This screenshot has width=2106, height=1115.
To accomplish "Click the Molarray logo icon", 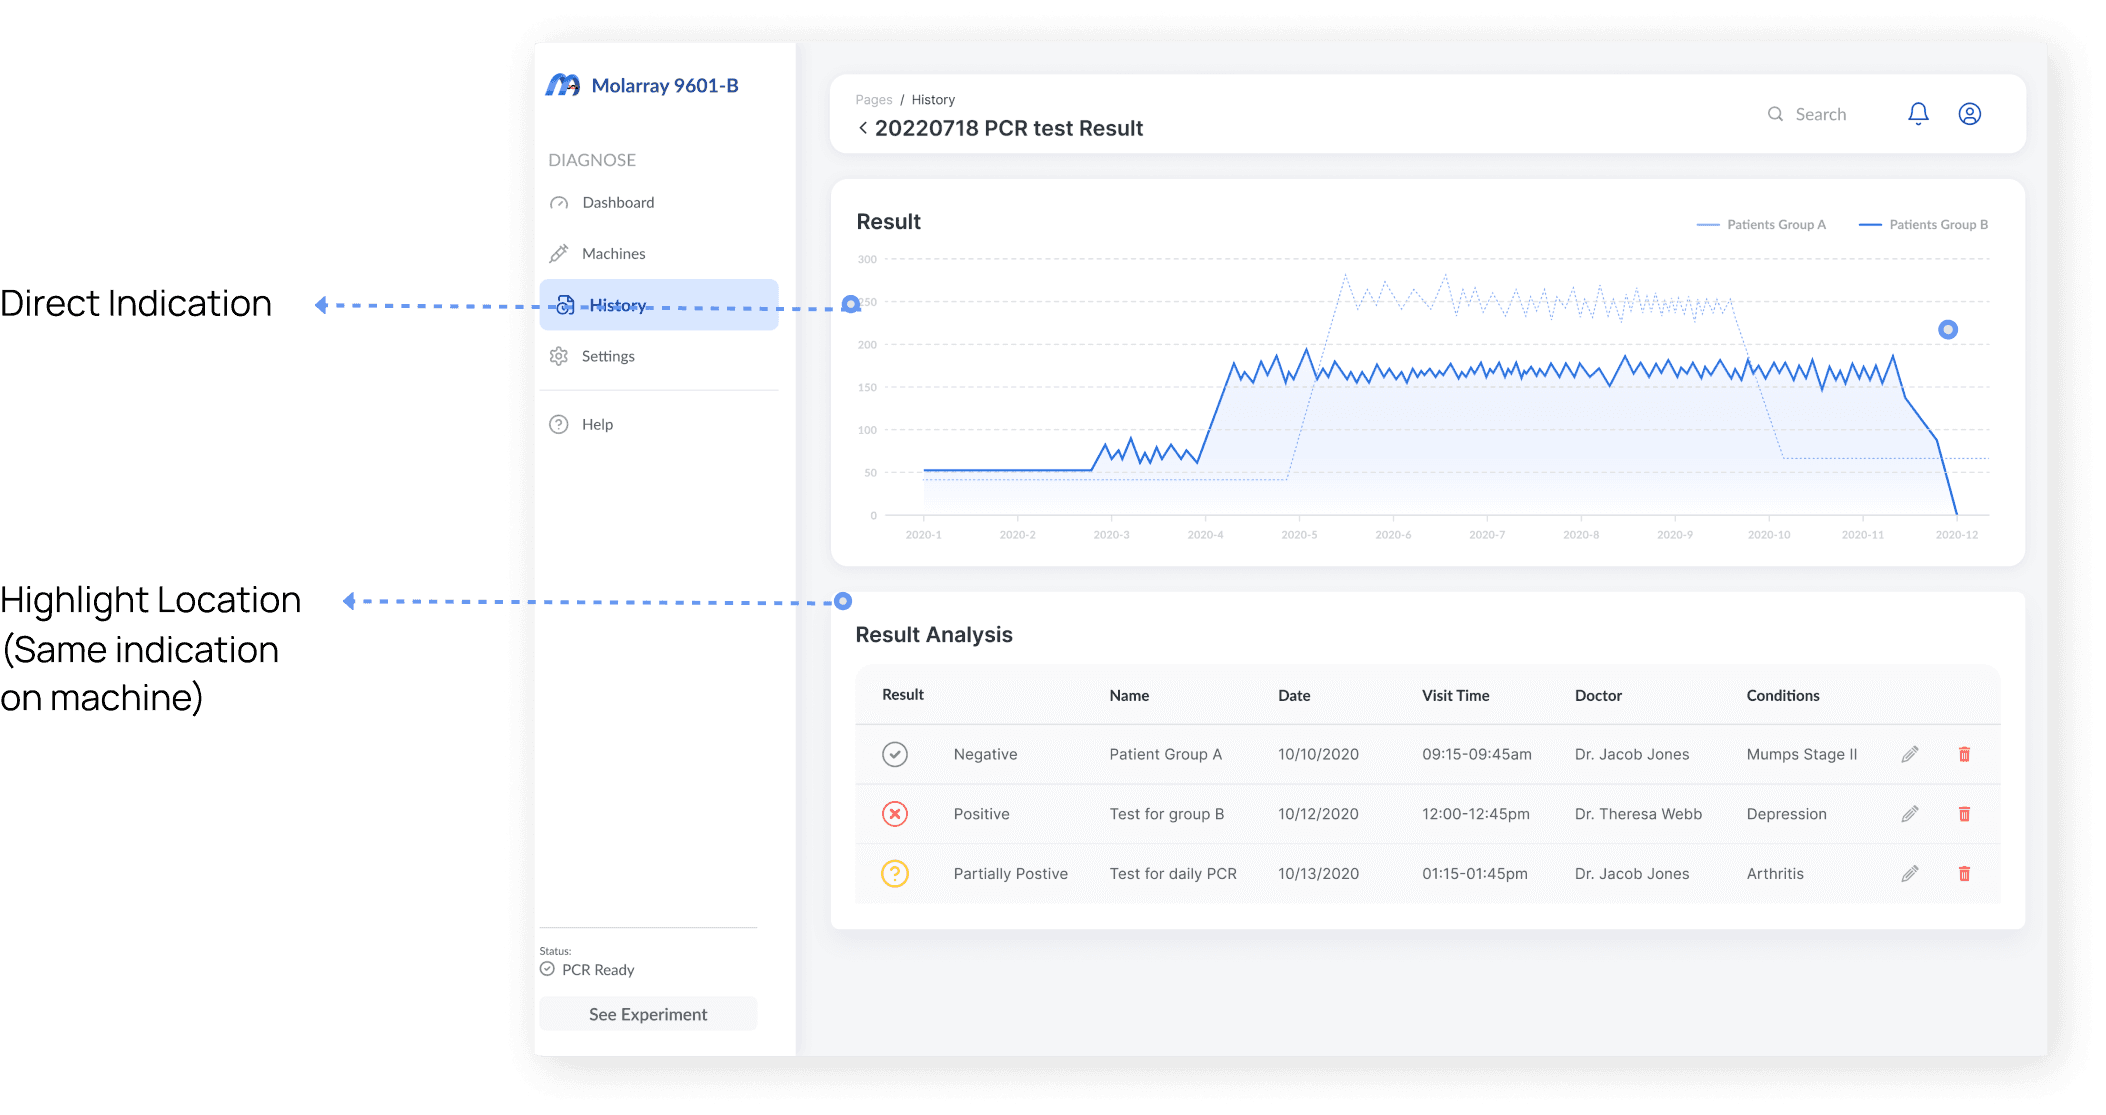I will point(563,86).
